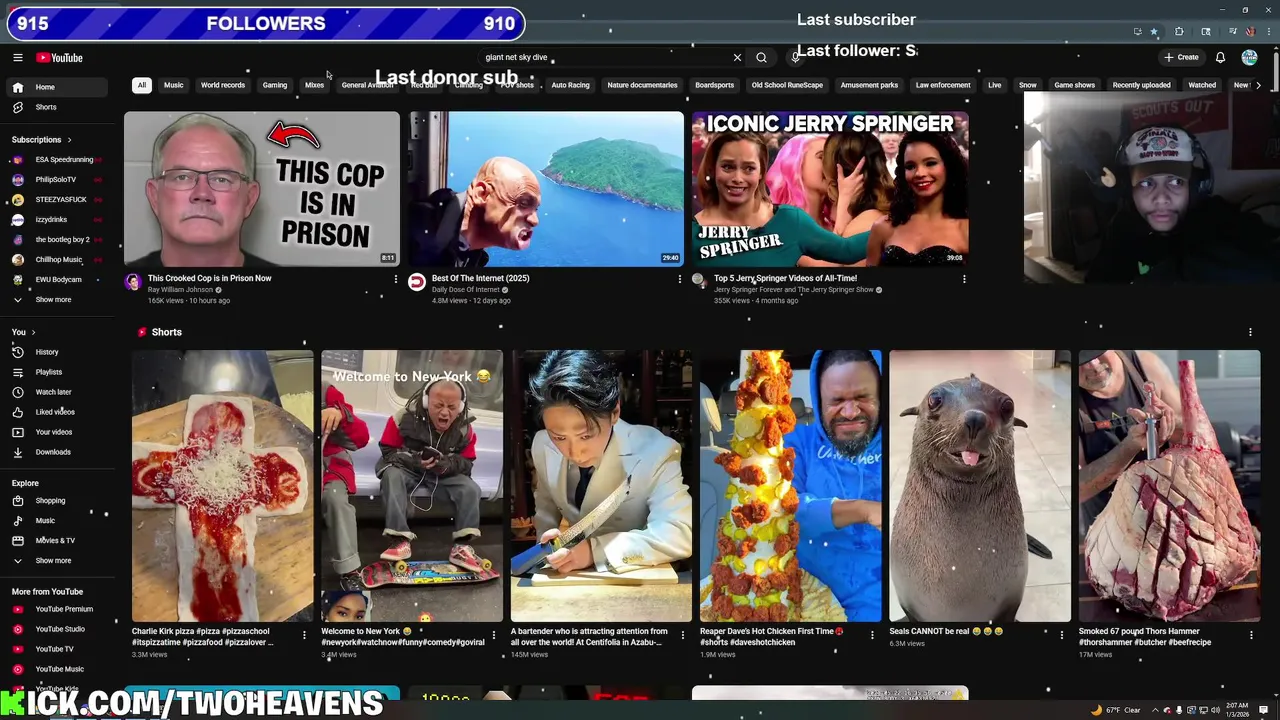Open the Chrome three-dot menu
Viewport: 1280px width, 720px height.
[x=1270, y=32]
